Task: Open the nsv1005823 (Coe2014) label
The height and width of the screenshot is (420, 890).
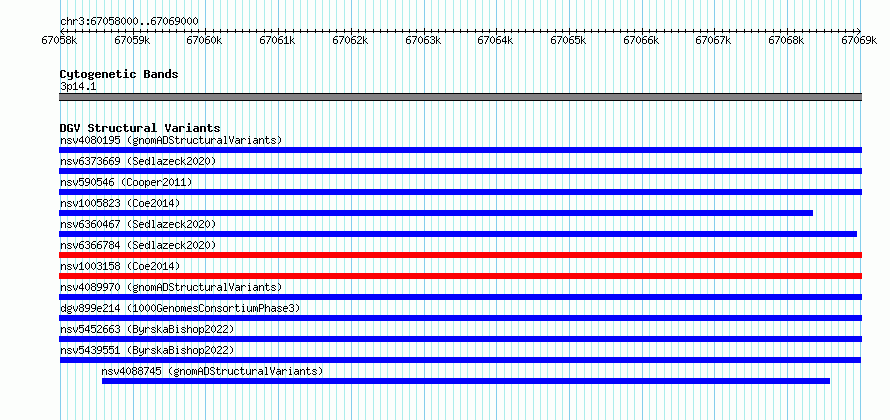Action: coord(120,203)
